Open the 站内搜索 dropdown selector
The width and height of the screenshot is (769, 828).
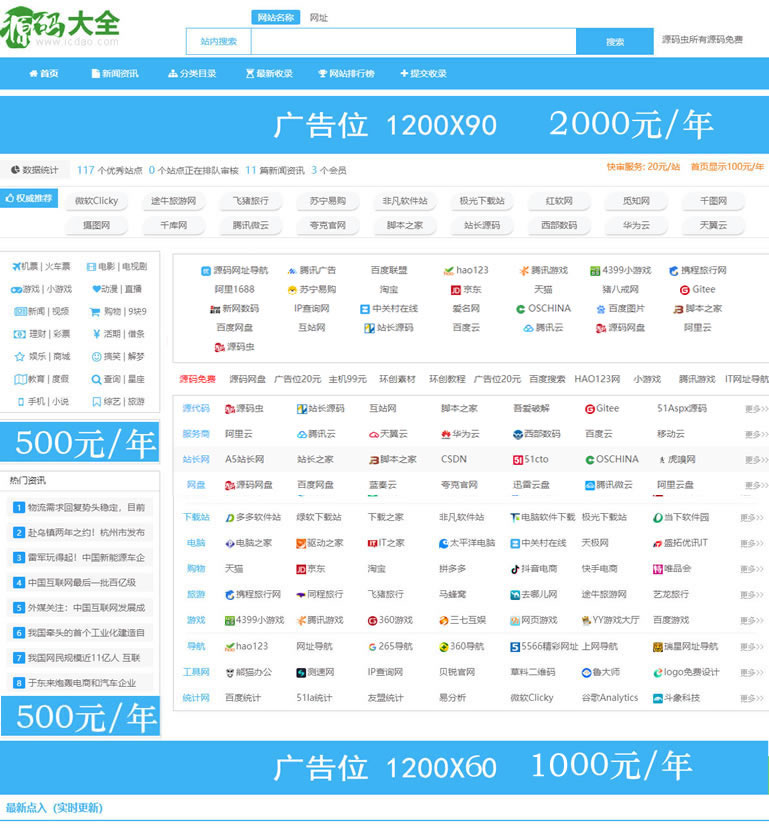[x=219, y=41]
